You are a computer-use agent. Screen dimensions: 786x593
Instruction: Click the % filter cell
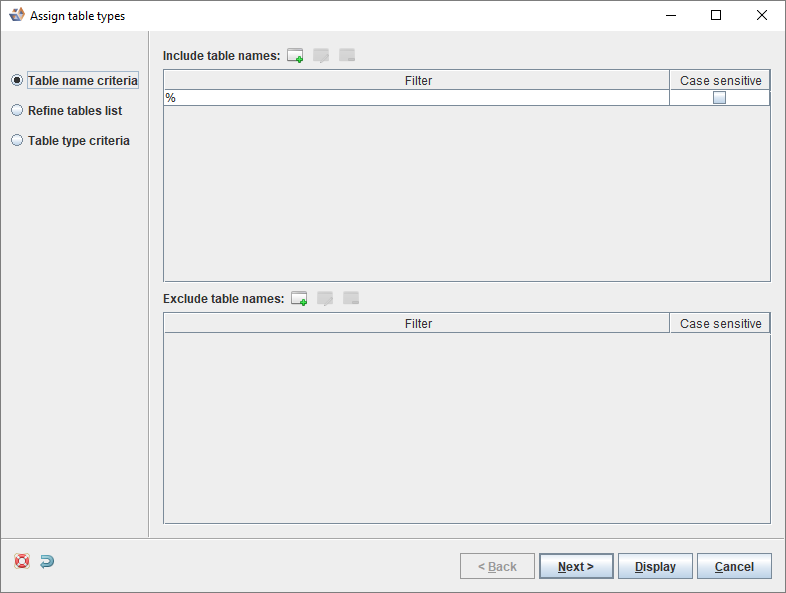pos(417,98)
